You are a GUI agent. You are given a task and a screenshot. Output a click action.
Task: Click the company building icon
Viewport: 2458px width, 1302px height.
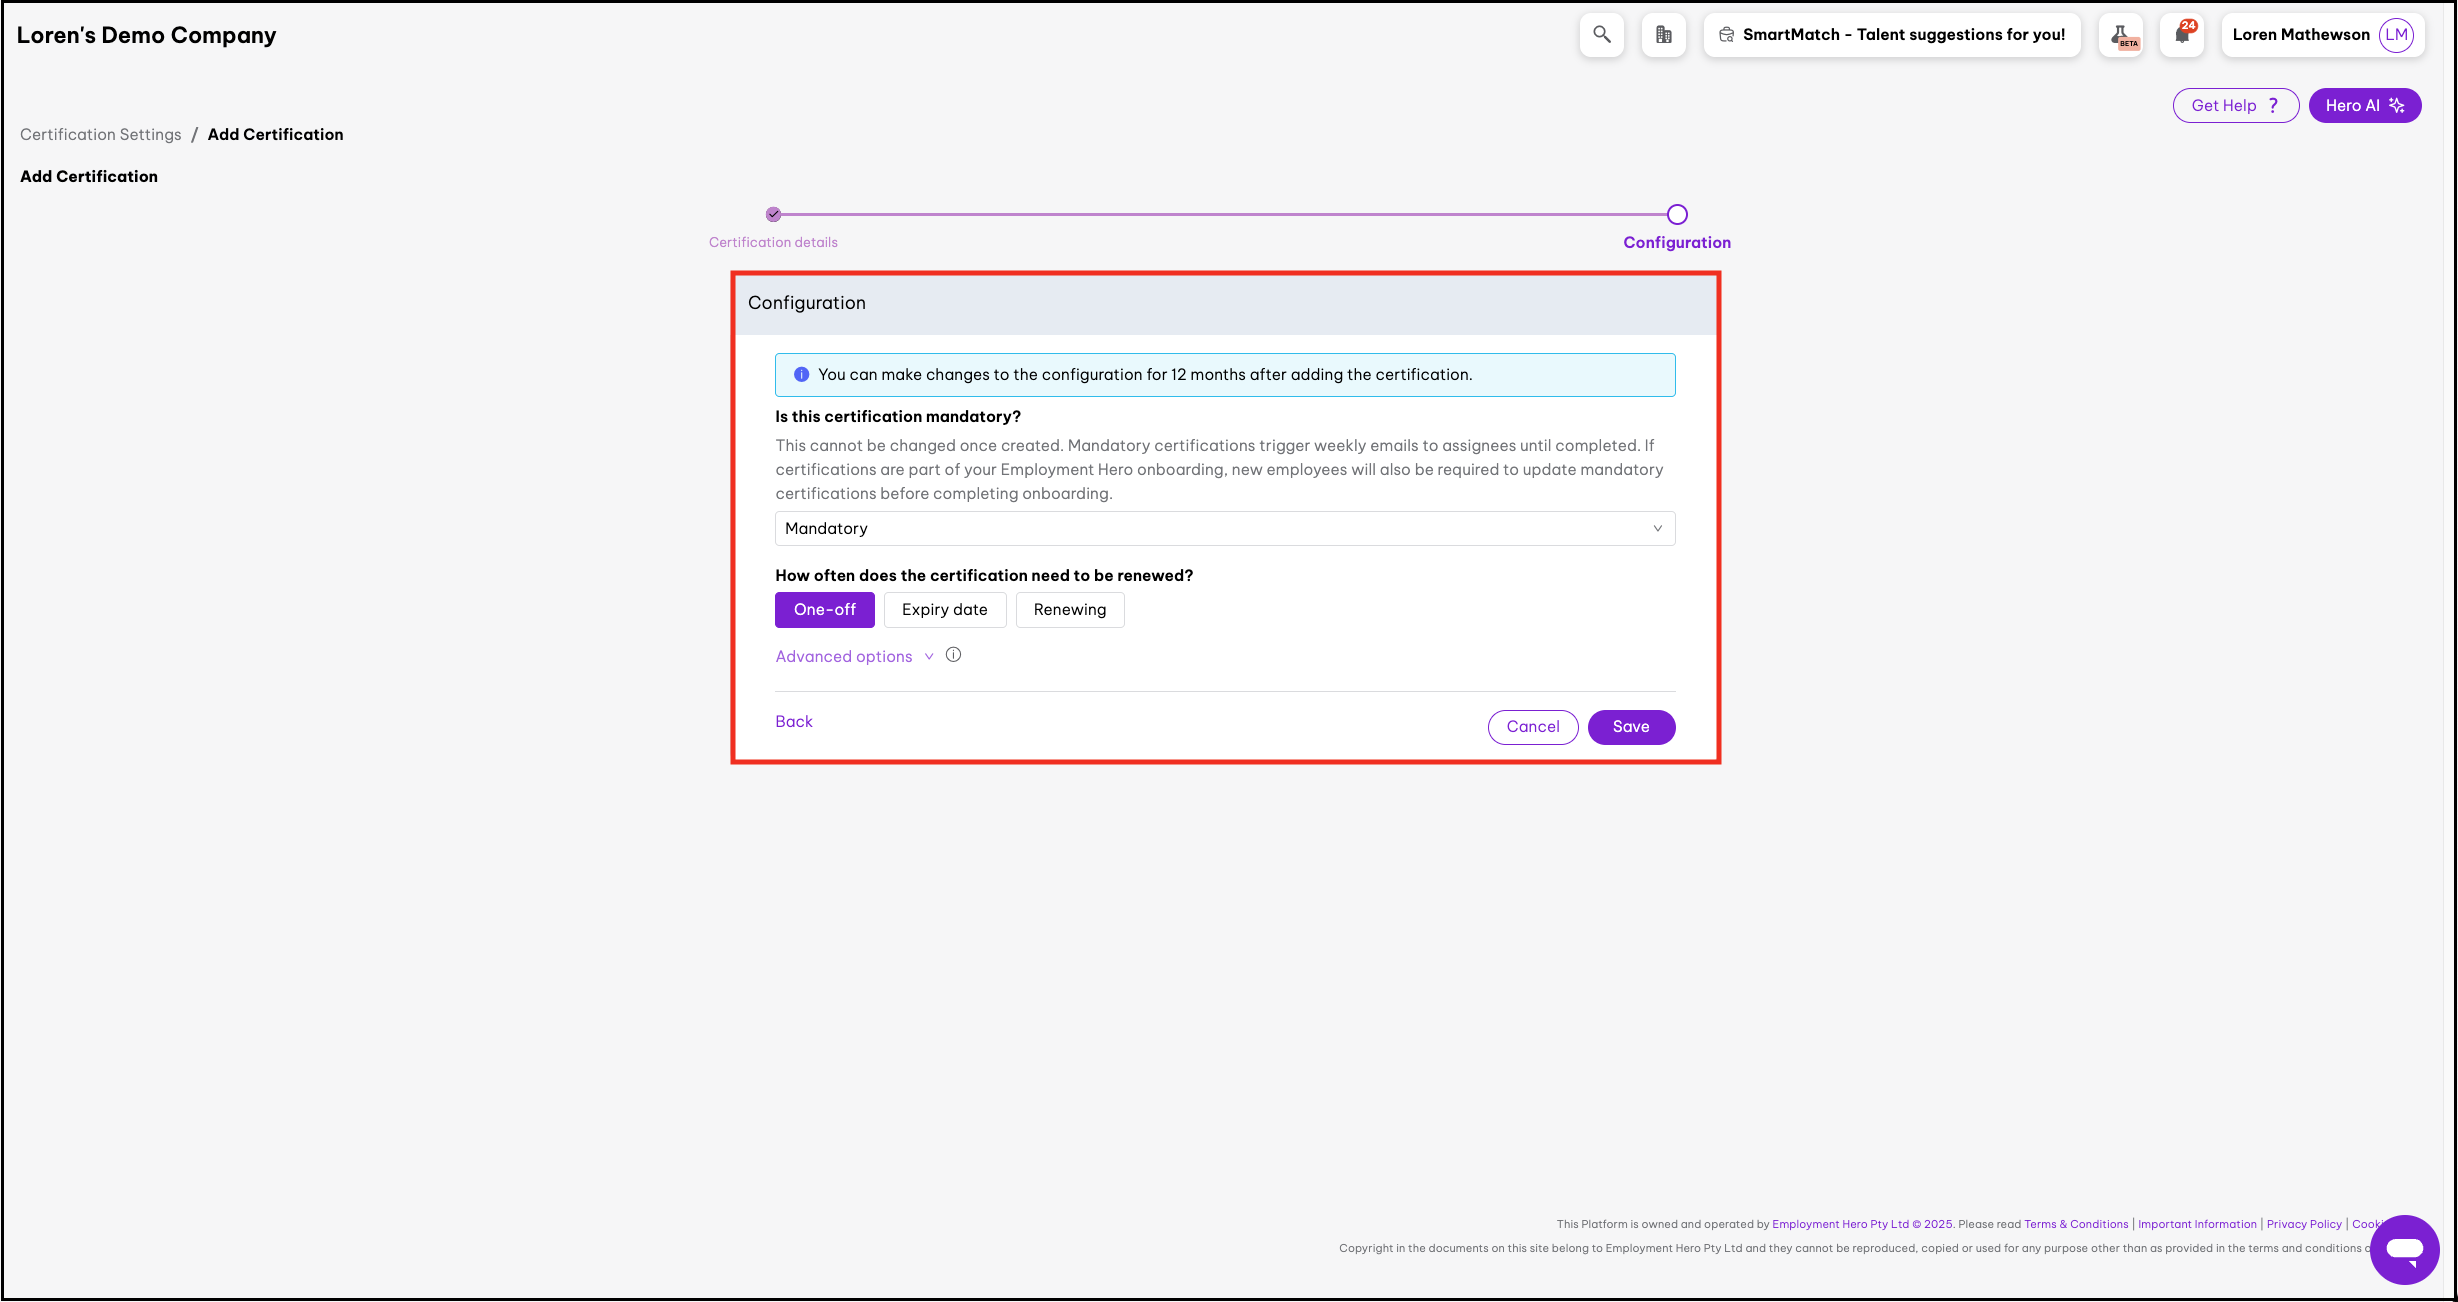1664,35
